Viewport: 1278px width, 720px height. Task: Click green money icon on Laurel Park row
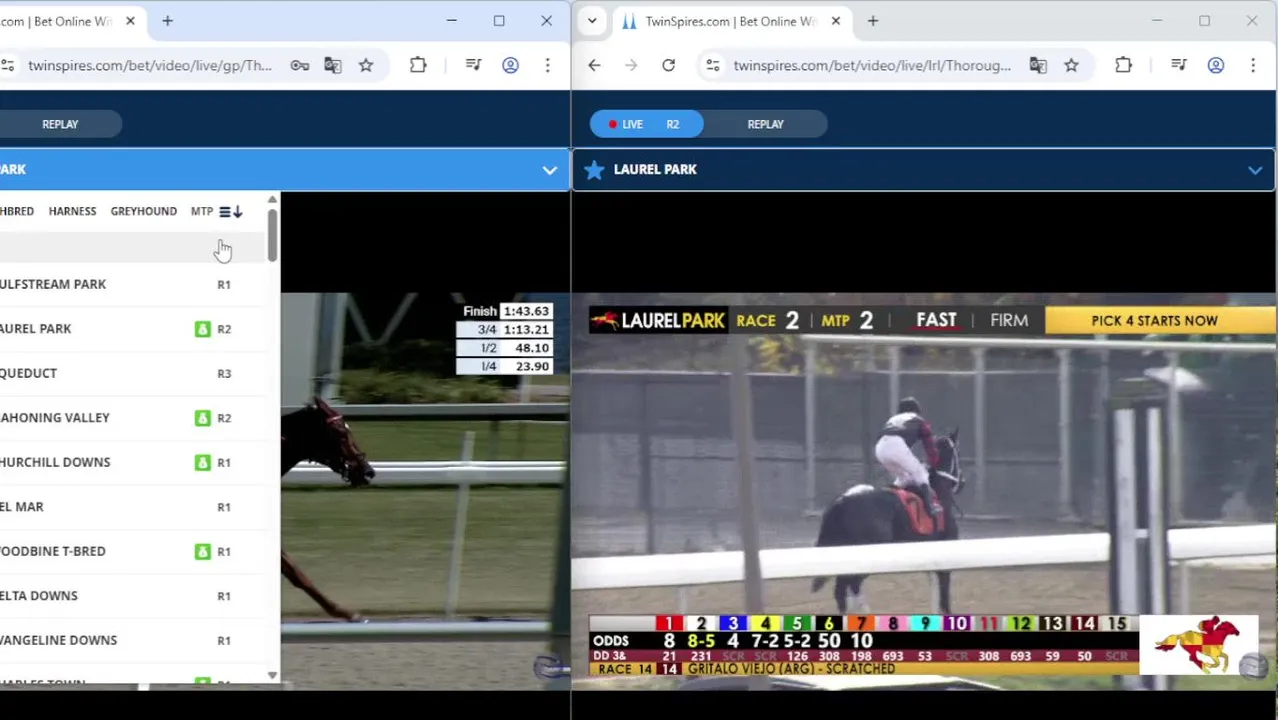click(x=203, y=329)
